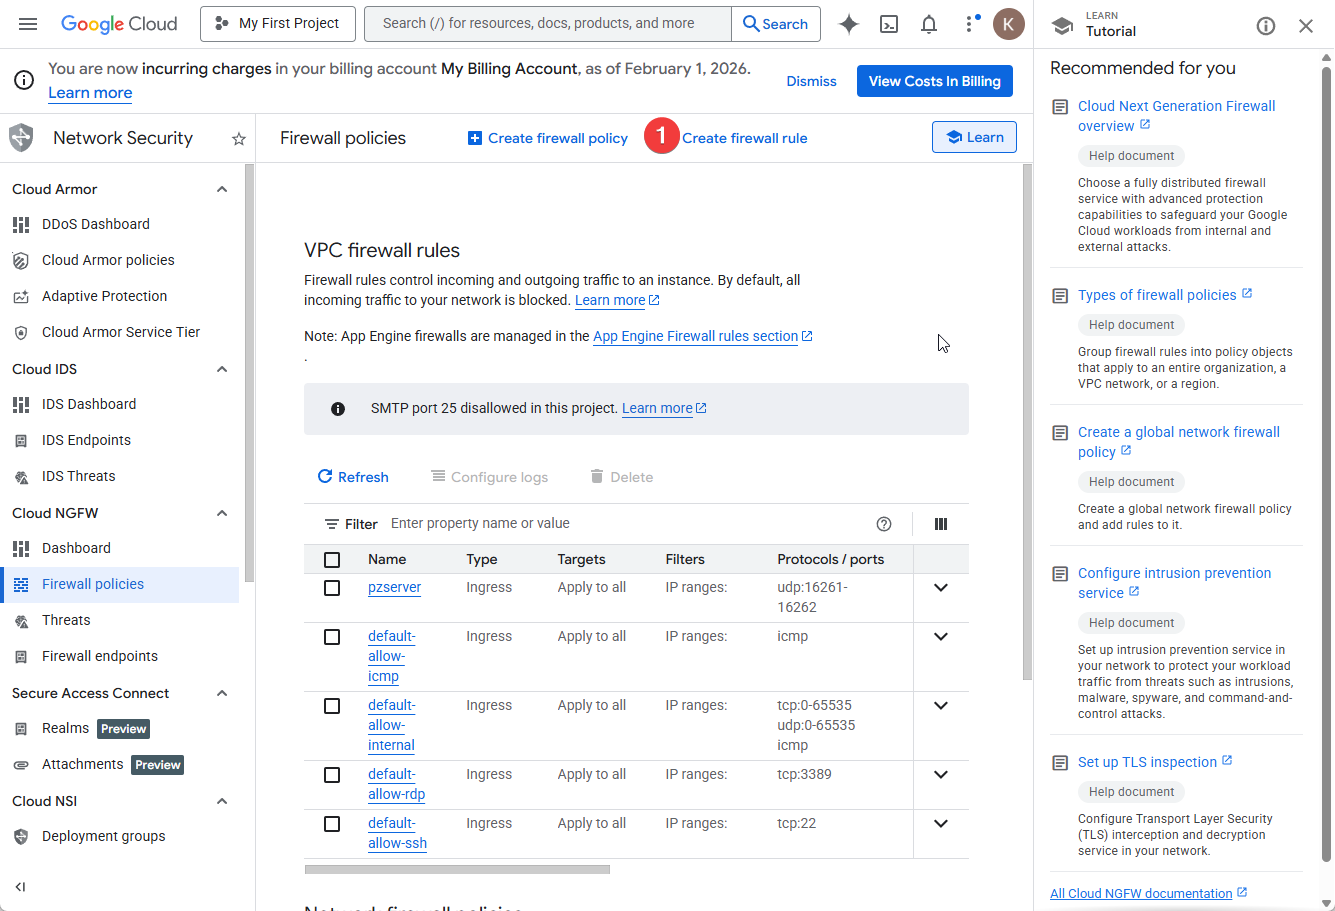This screenshot has height=911, width=1335.
Task: Expand the pzserver rule row details
Action: pos(941,588)
